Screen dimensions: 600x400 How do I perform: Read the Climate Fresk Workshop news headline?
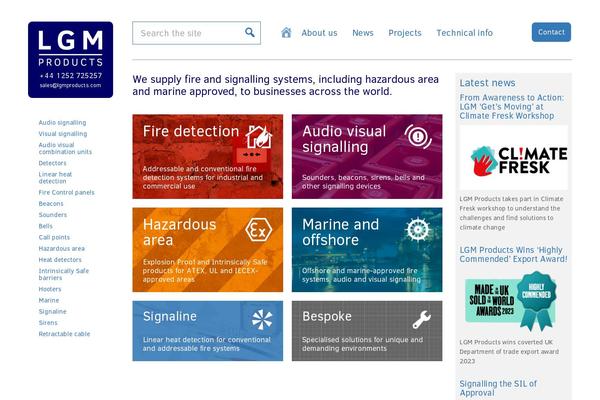[512, 106]
